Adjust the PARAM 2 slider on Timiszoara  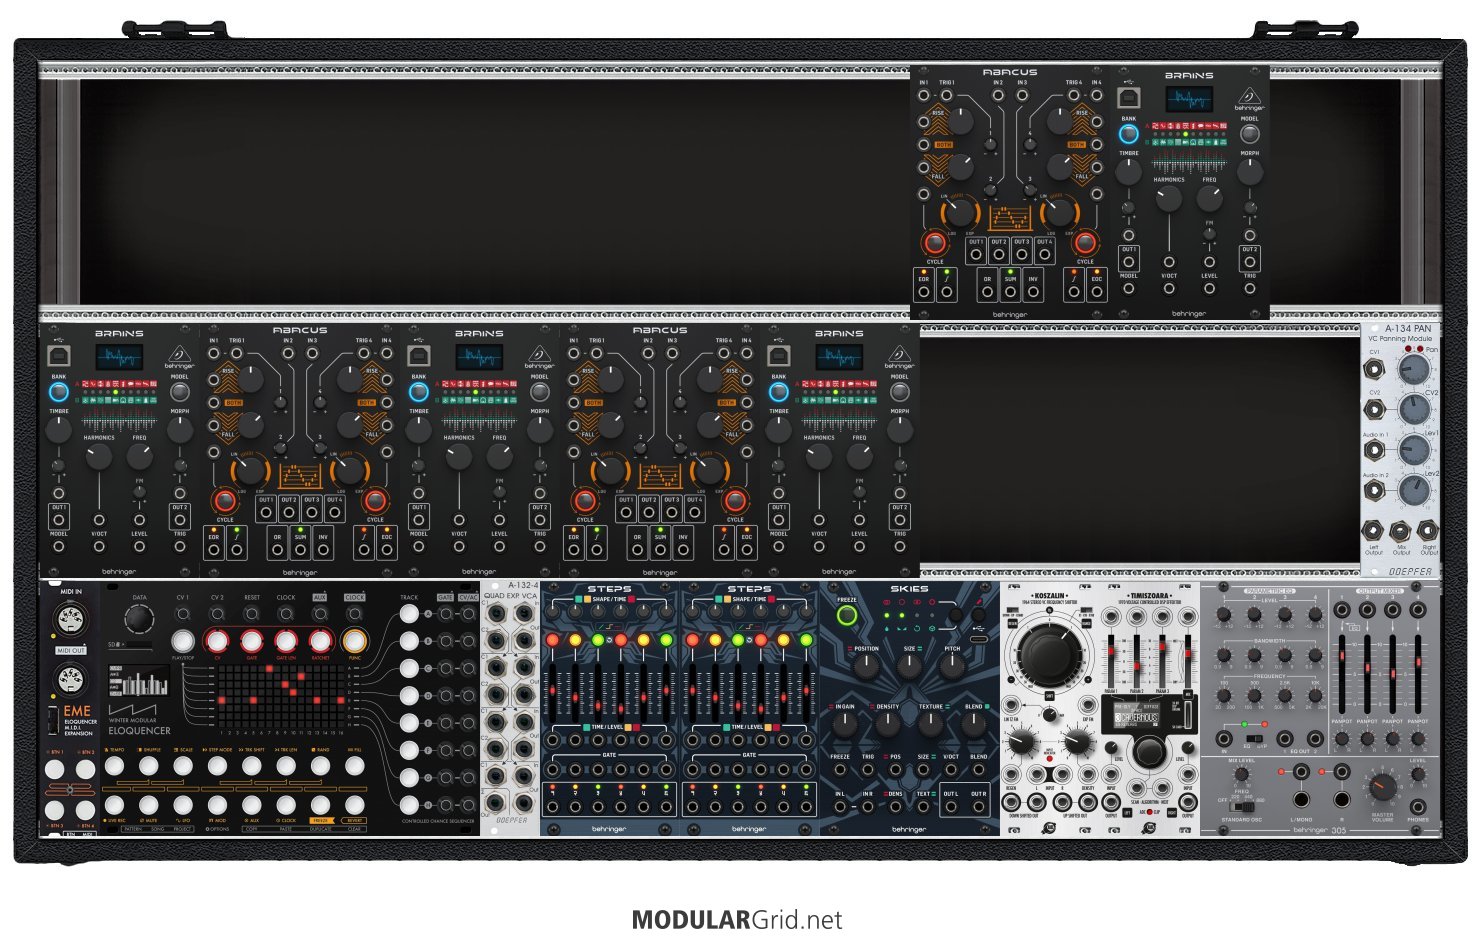tap(1137, 660)
